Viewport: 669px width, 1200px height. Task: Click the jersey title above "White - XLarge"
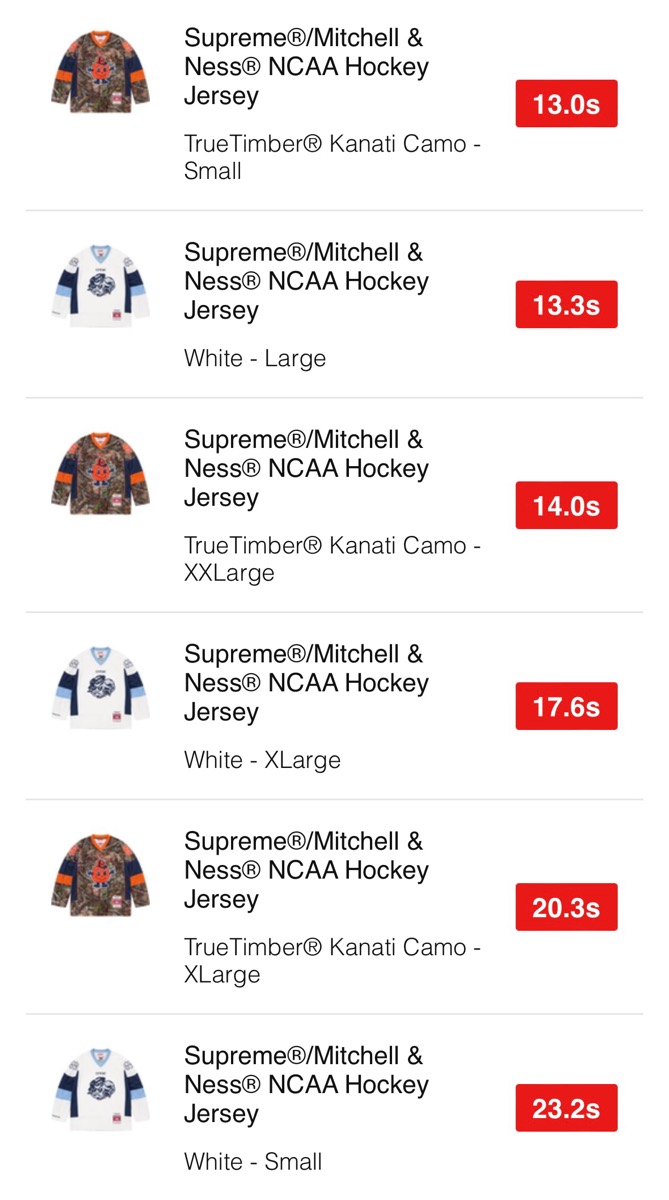306,683
